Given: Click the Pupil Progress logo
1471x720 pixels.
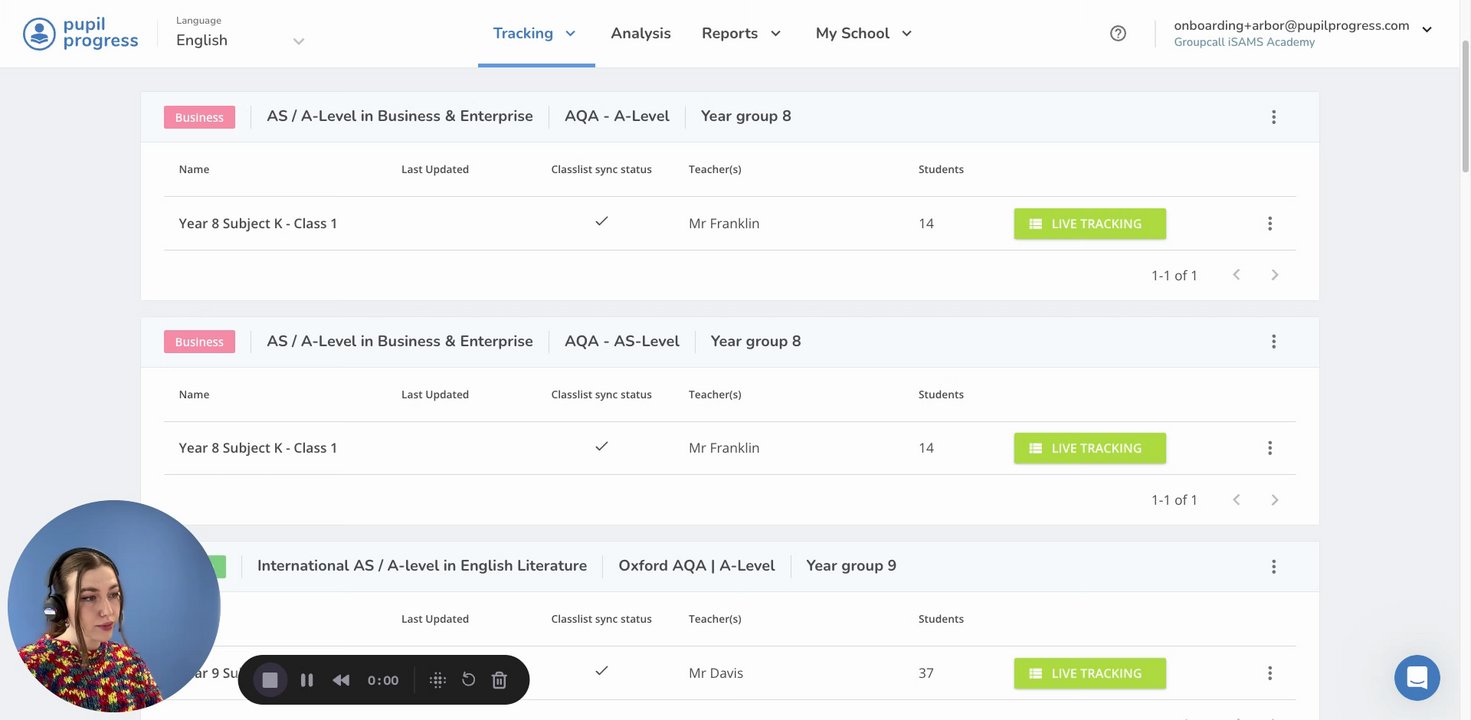Looking at the screenshot, I should click(x=81, y=33).
